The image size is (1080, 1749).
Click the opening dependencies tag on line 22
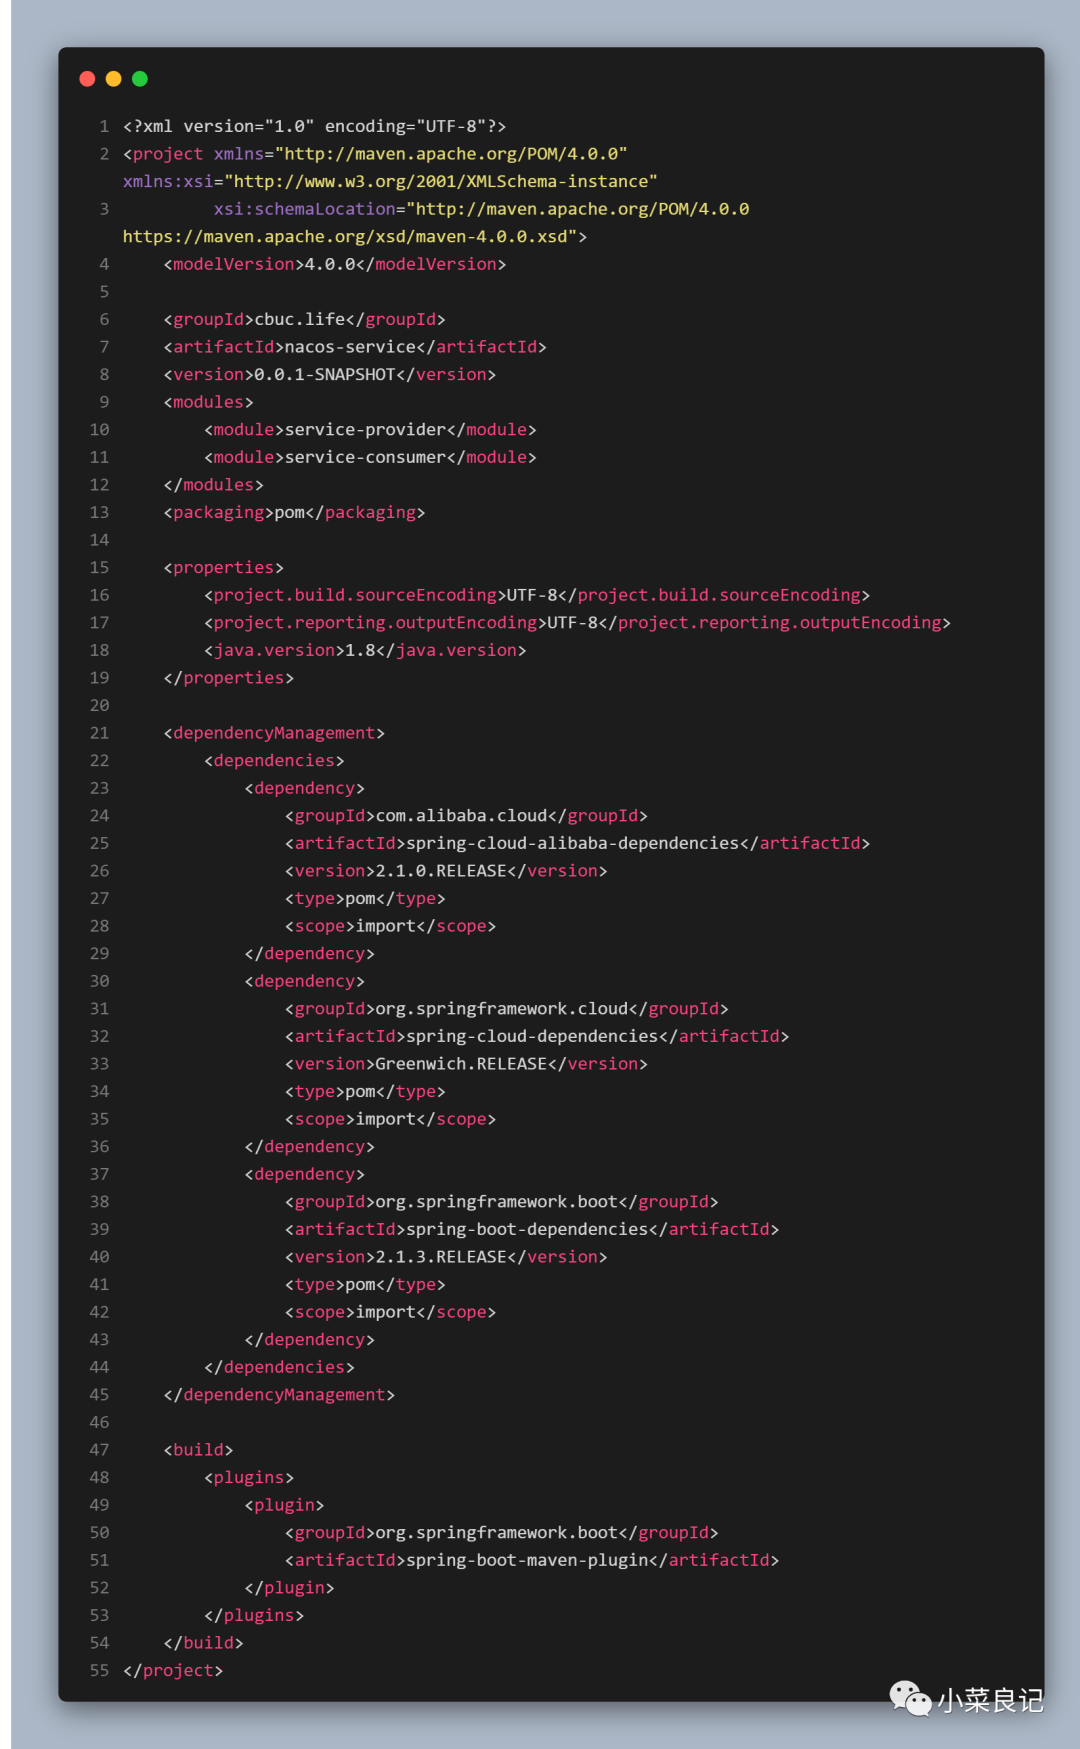tap(274, 760)
